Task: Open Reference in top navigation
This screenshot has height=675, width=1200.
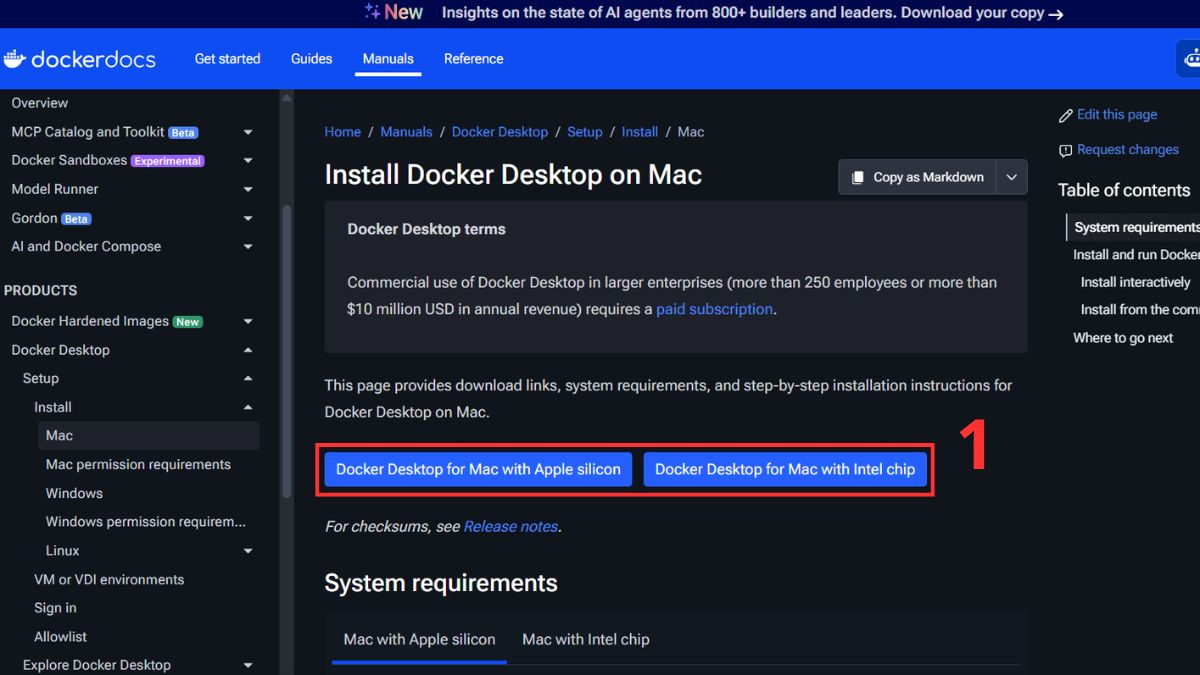Action: click(474, 59)
